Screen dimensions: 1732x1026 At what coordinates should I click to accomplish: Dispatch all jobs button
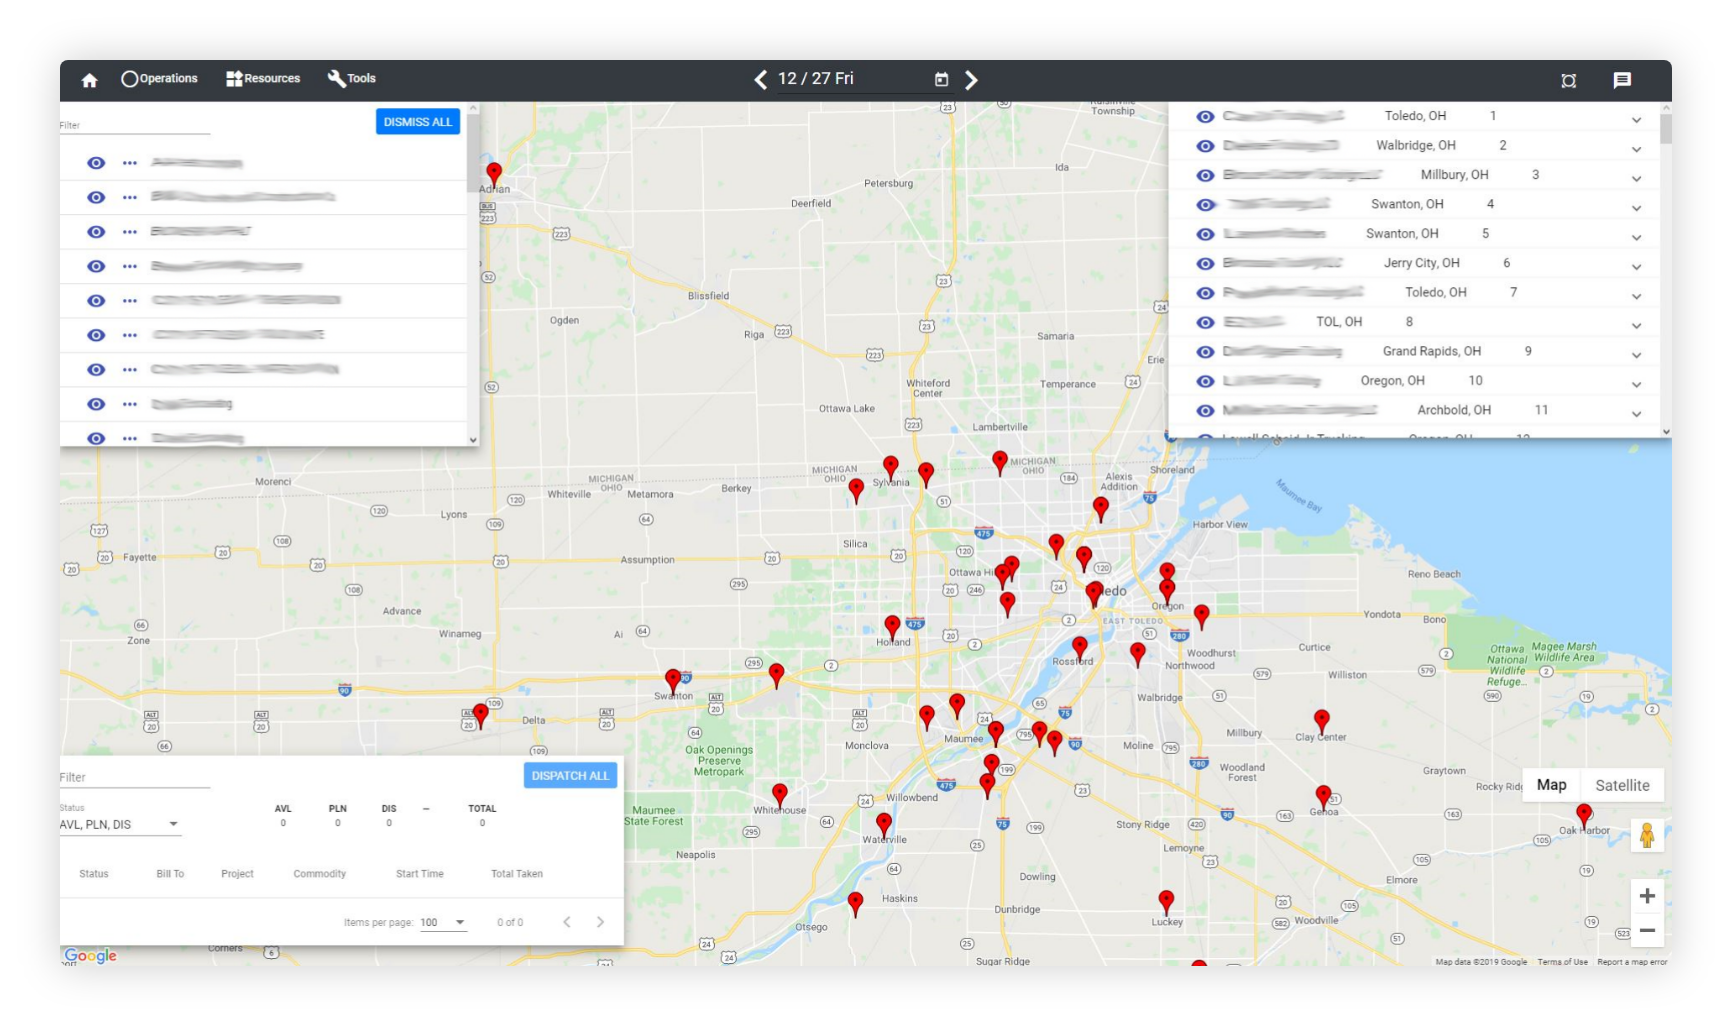[x=570, y=776]
